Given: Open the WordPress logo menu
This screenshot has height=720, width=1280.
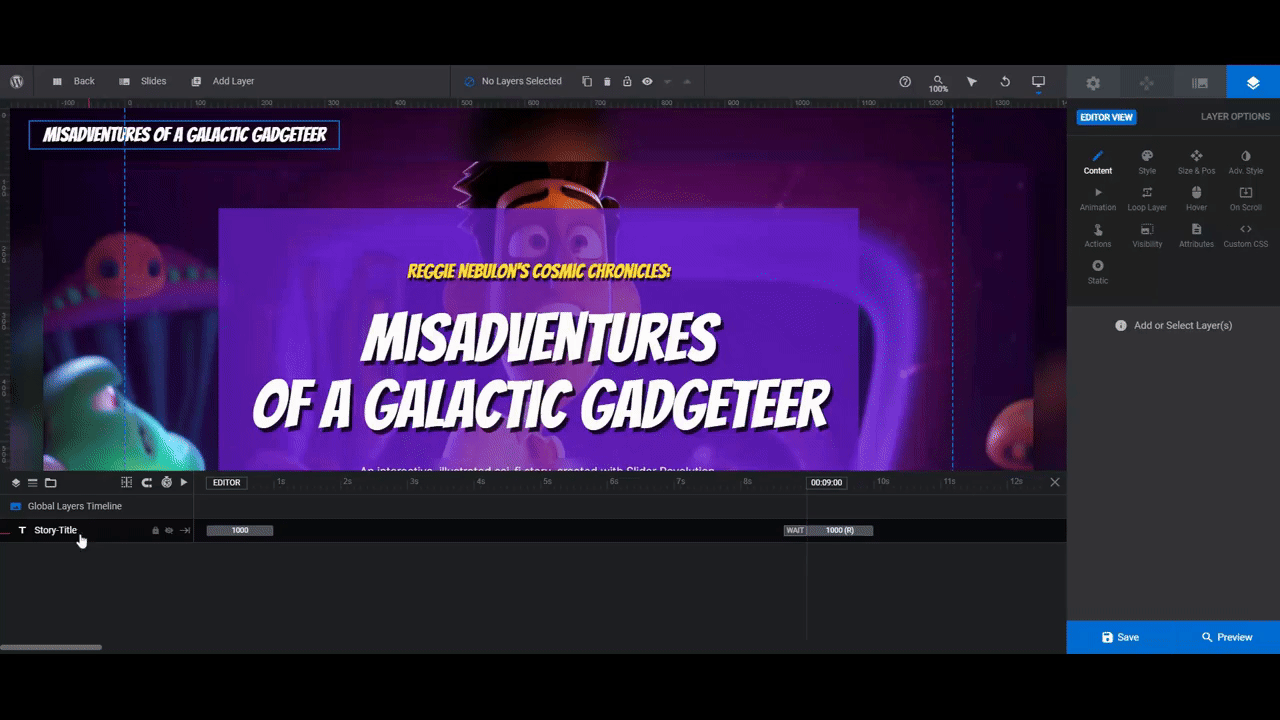Looking at the screenshot, I should 17,82.
